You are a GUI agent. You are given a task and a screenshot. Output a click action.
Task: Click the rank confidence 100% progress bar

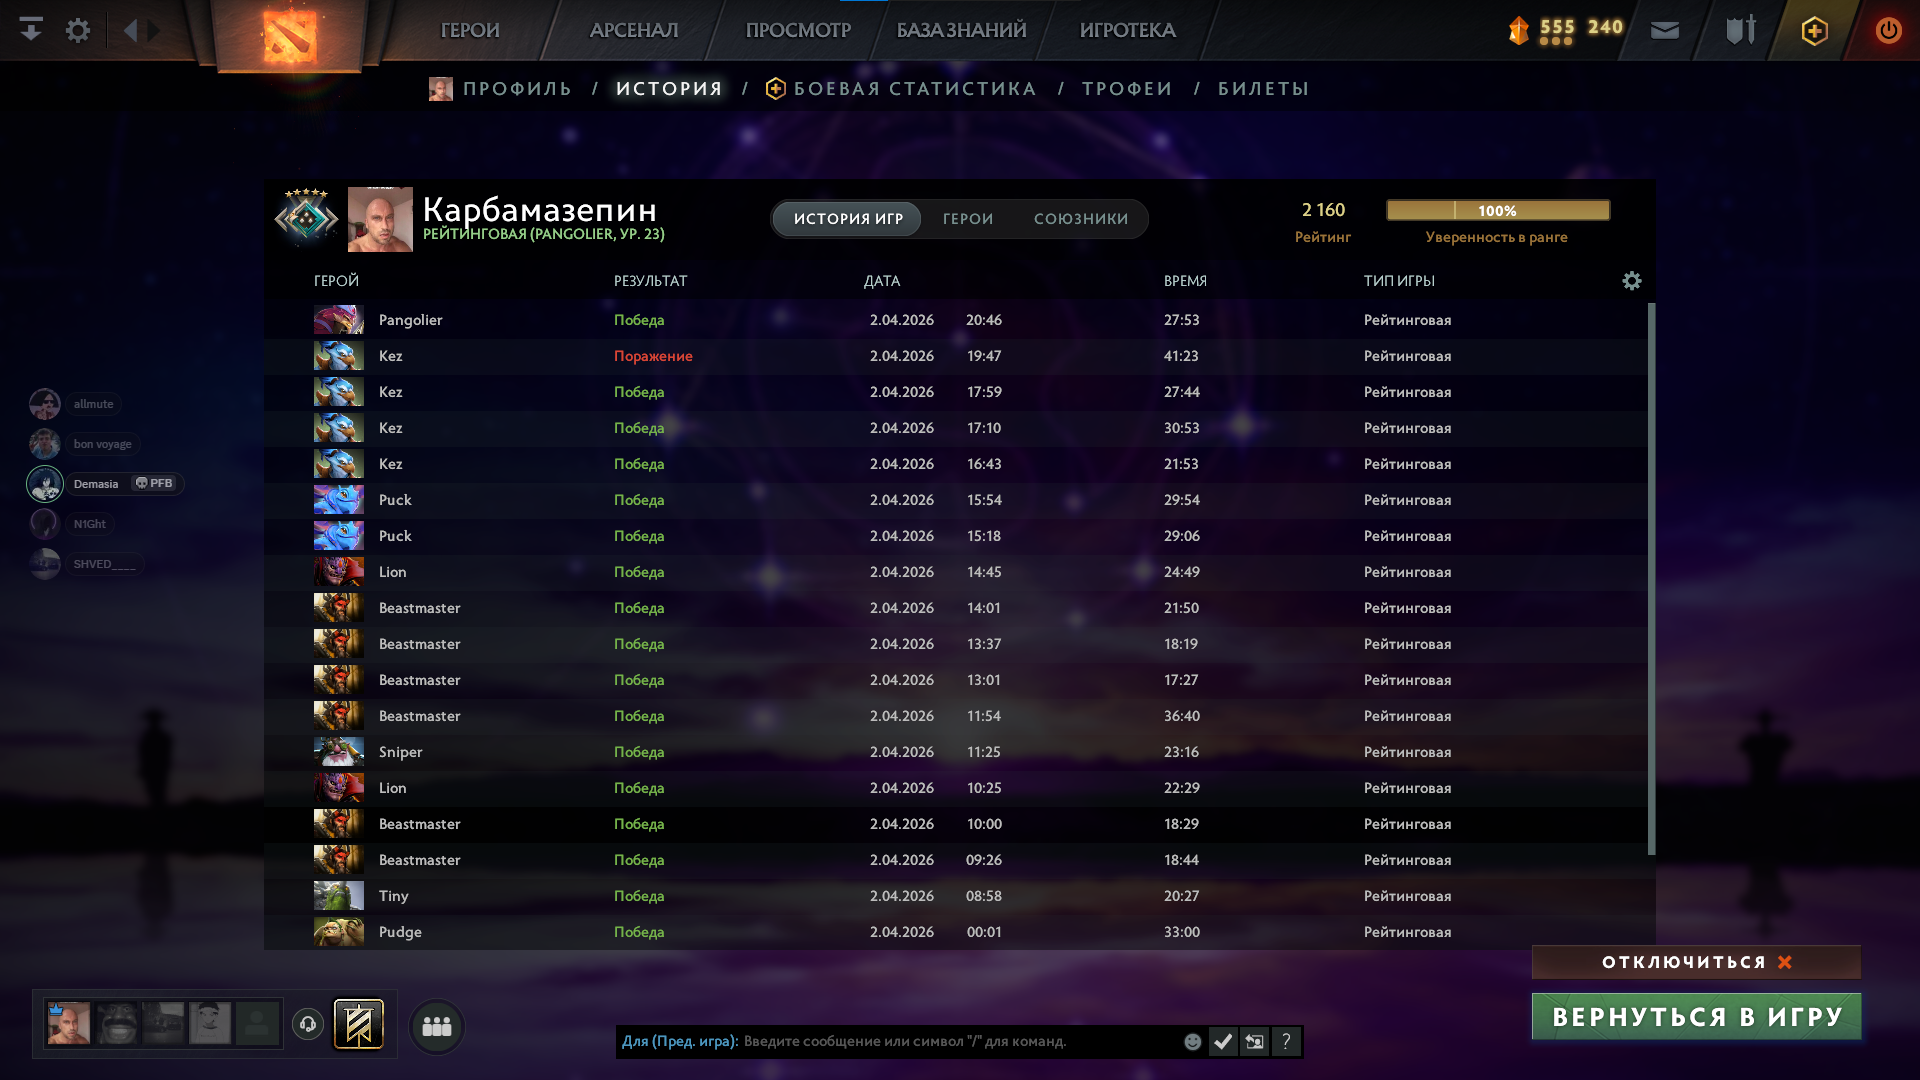1498,210
